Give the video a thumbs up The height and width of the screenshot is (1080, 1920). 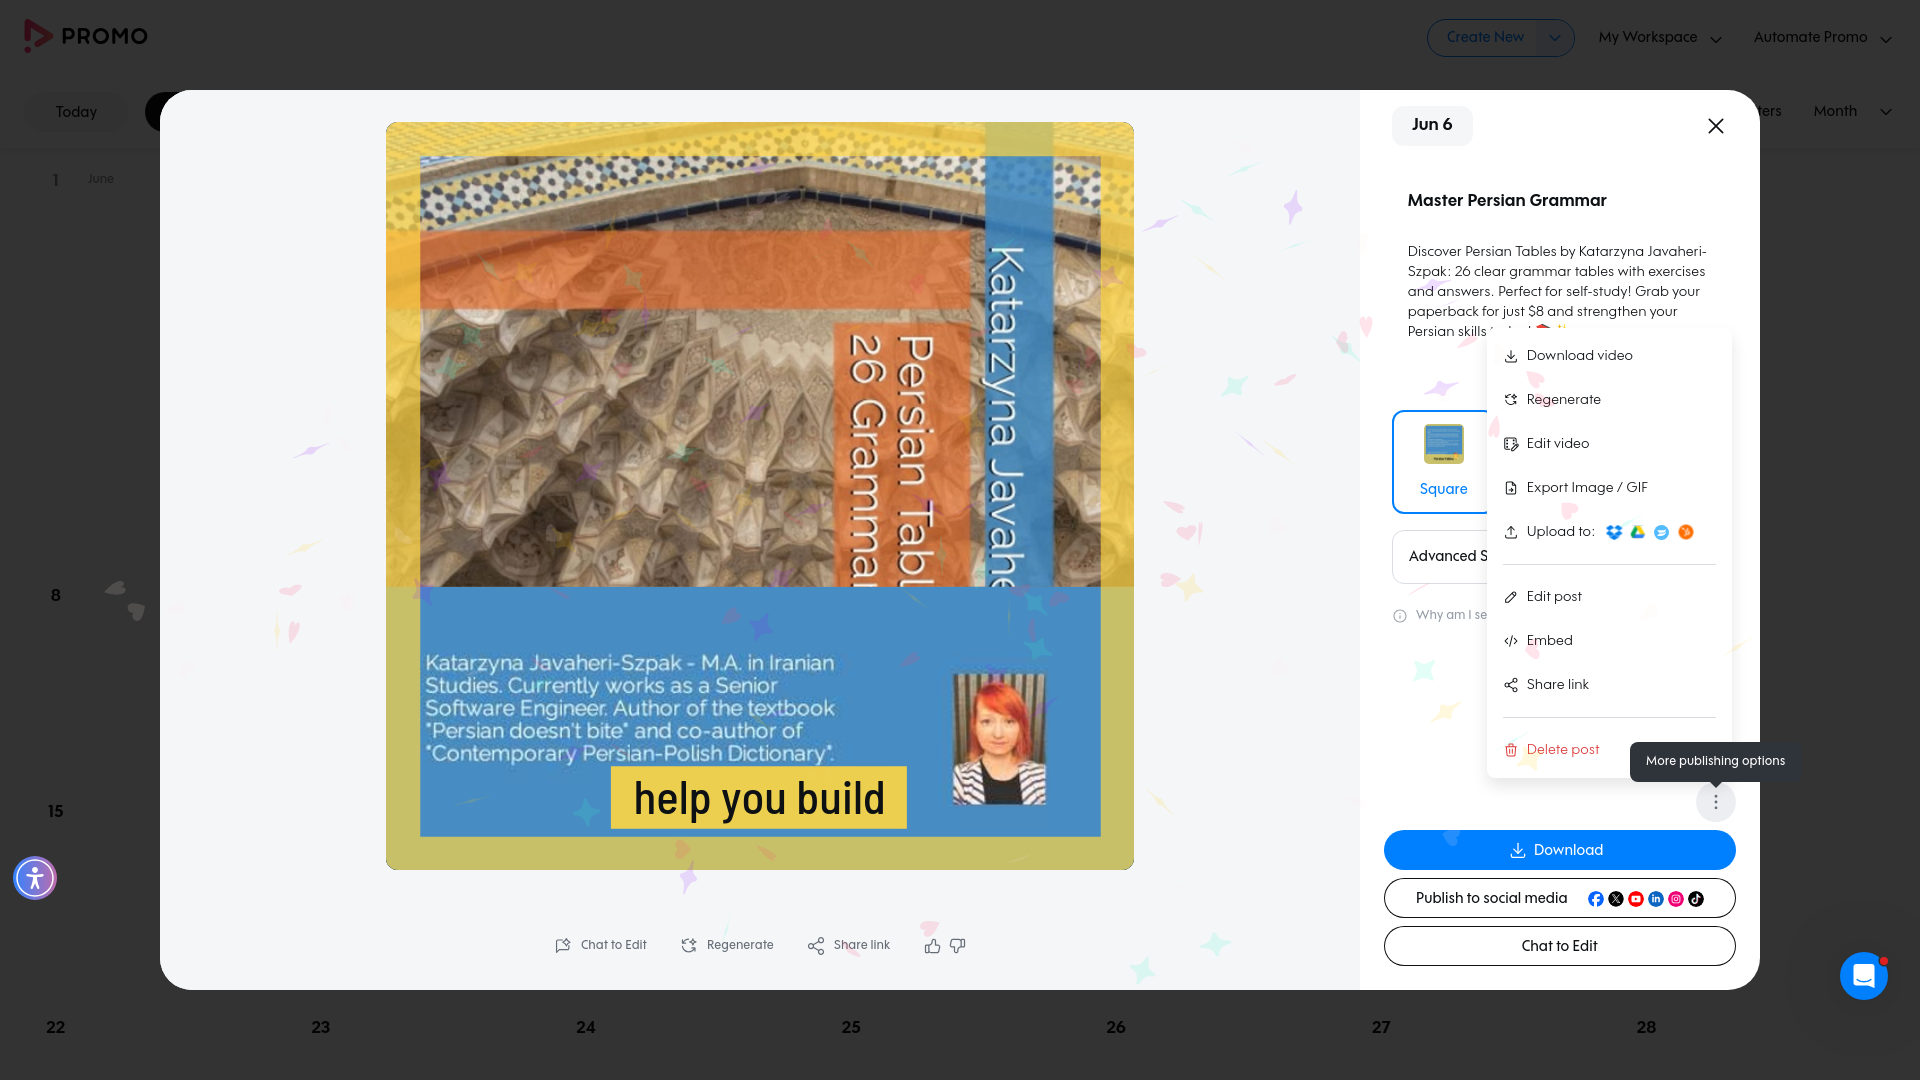[932, 945]
